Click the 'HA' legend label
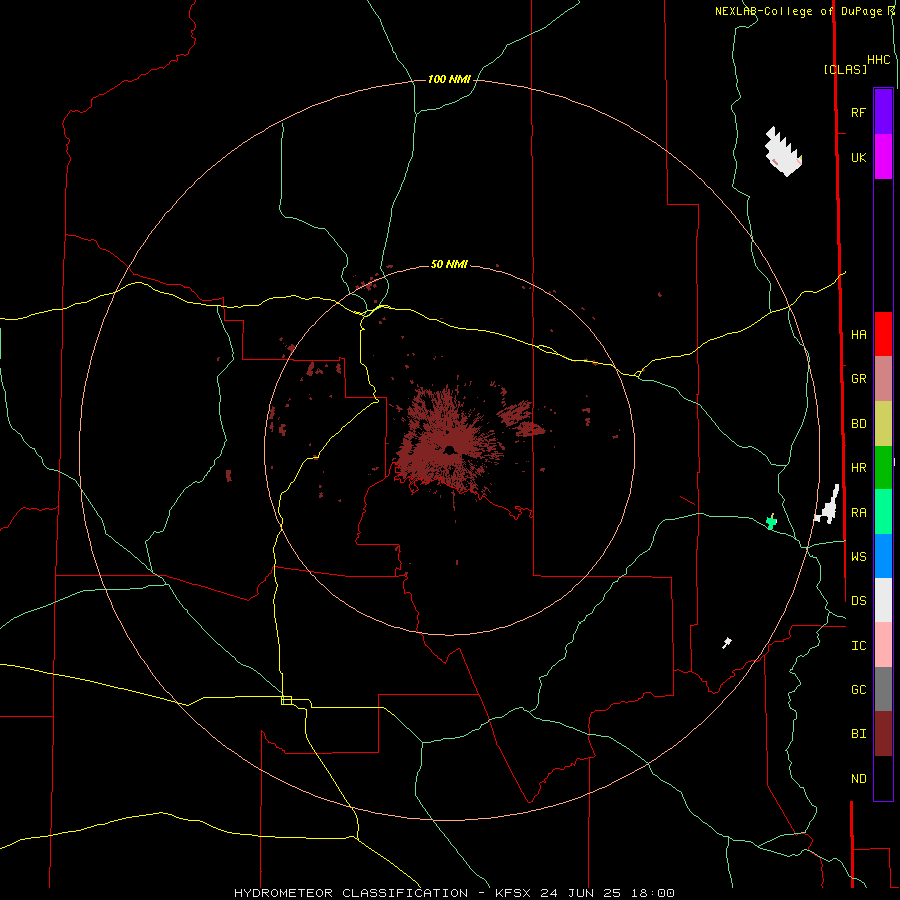The width and height of the screenshot is (900, 900). coord(859,335)
